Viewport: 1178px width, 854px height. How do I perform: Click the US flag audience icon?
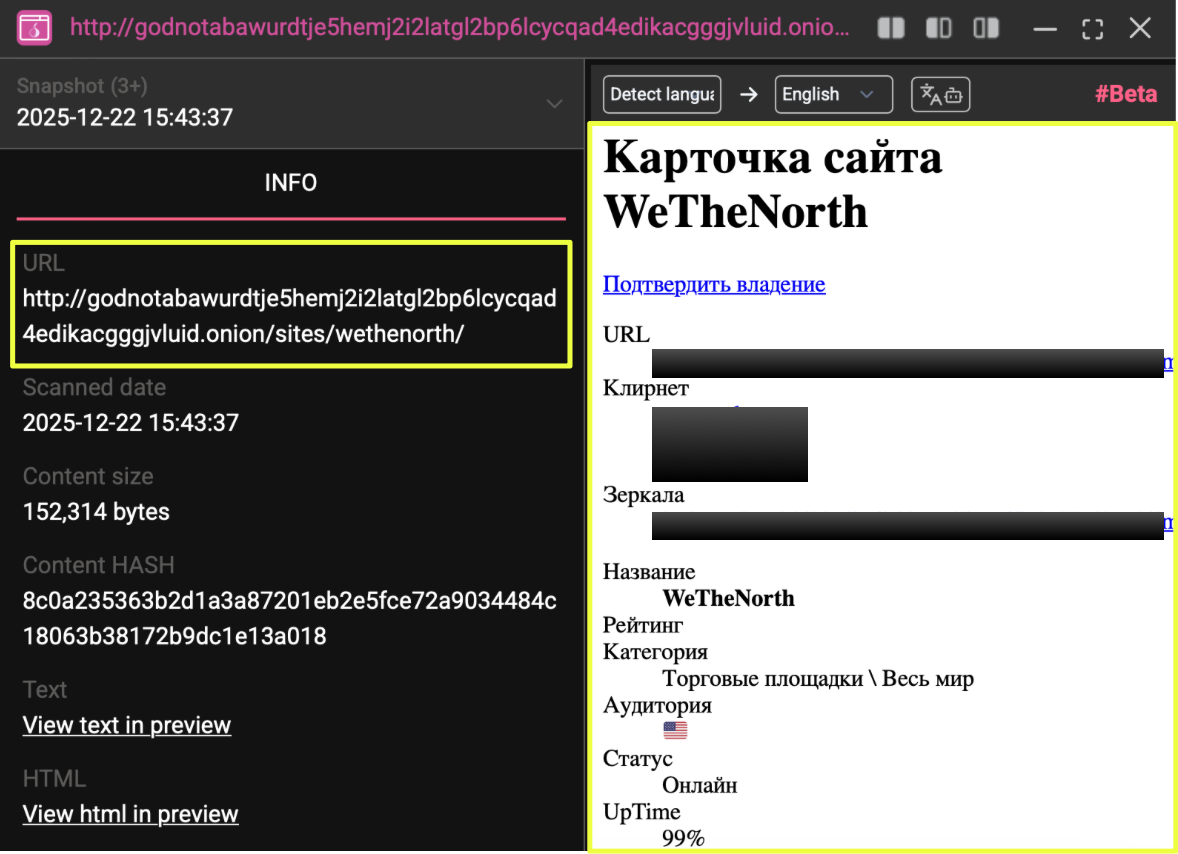coord(675,731)
